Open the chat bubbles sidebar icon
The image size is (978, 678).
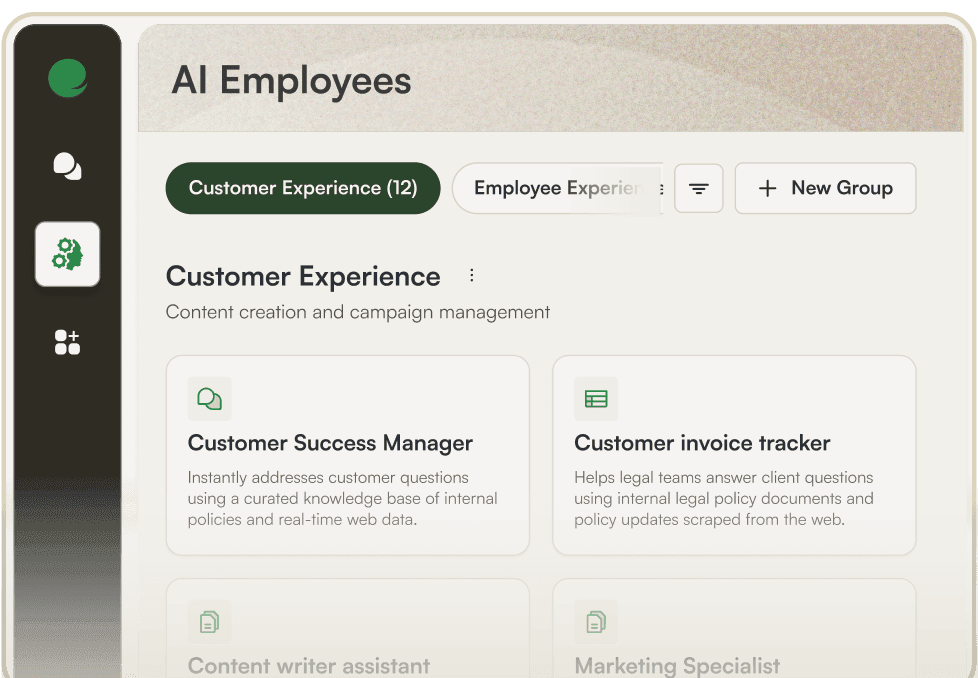(67, 167)
